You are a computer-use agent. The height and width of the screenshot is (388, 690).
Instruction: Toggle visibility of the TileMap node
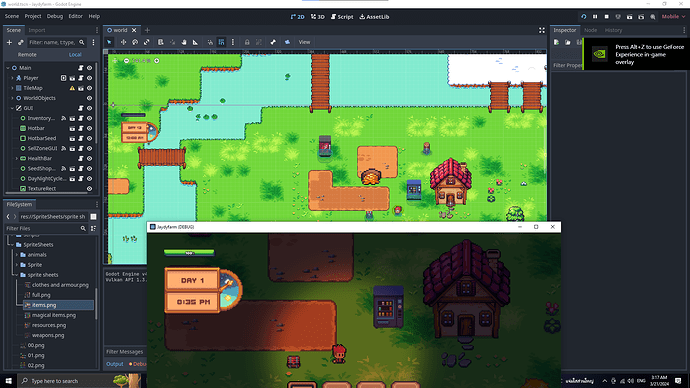point(89,88)
